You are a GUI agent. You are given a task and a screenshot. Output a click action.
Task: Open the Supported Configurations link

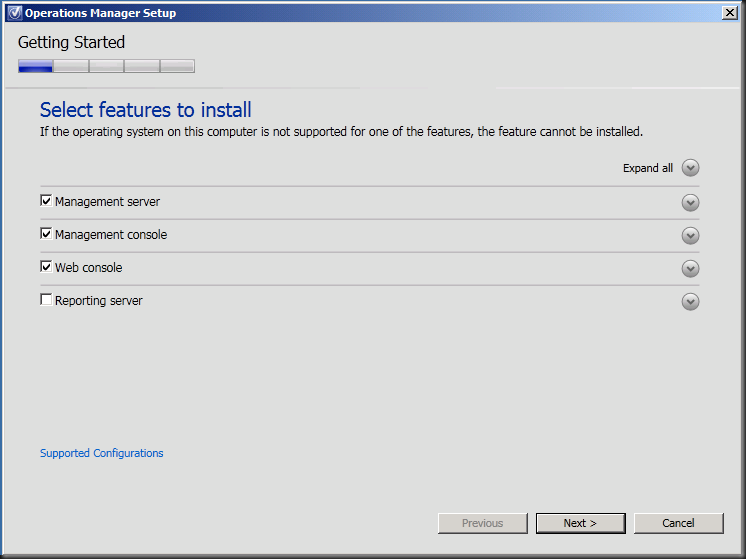pyautogui.click(x=101, y=453)
